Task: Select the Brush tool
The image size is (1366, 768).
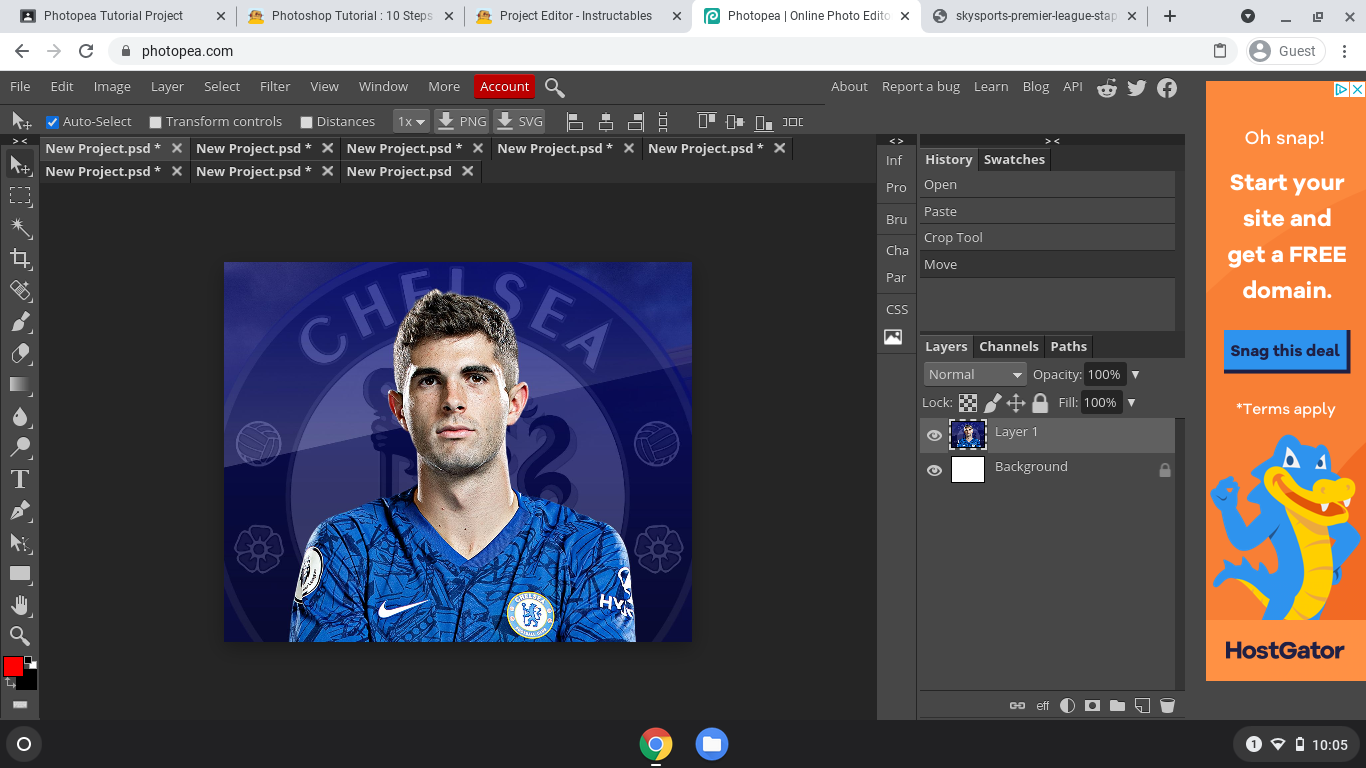Action: pyautogui.click(x=20, y=322)
